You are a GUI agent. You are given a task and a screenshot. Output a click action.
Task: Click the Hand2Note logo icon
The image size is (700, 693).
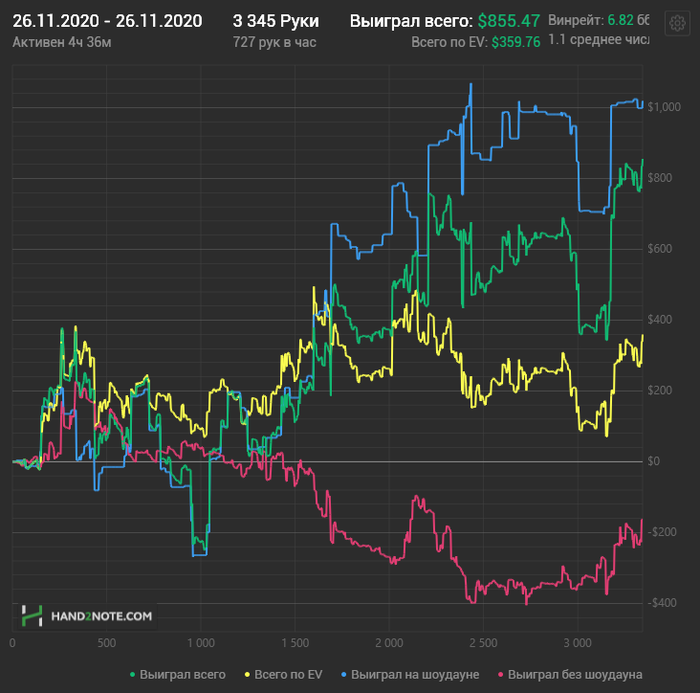click(33, 616)
